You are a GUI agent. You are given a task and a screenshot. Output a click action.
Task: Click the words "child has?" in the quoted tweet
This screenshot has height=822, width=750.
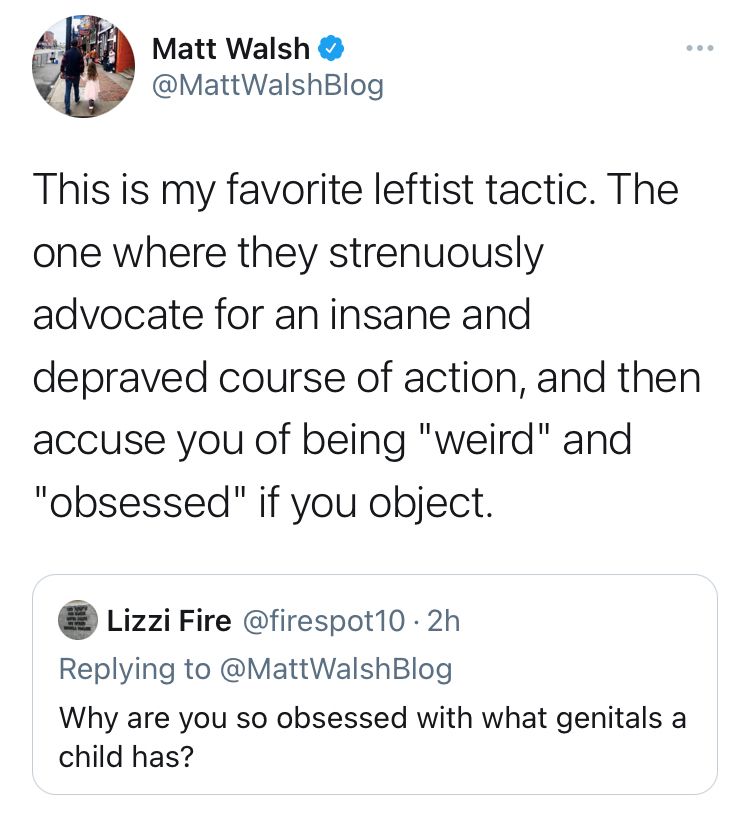[125, 755]
